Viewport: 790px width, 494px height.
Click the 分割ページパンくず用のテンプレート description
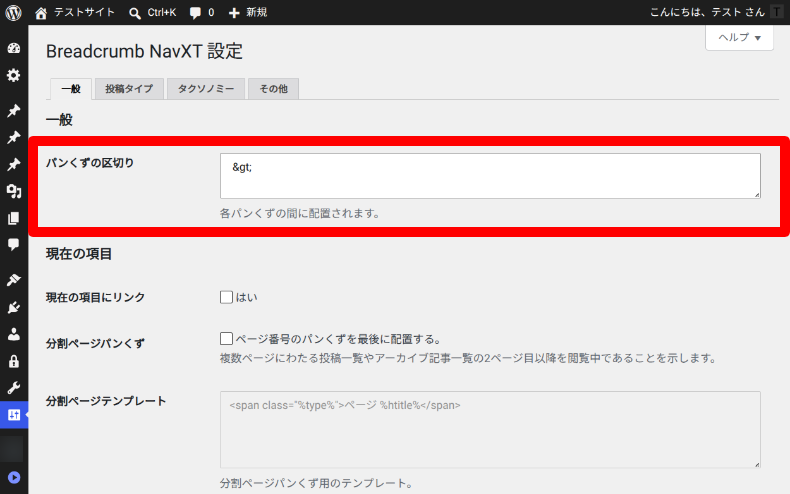(316, 483)
